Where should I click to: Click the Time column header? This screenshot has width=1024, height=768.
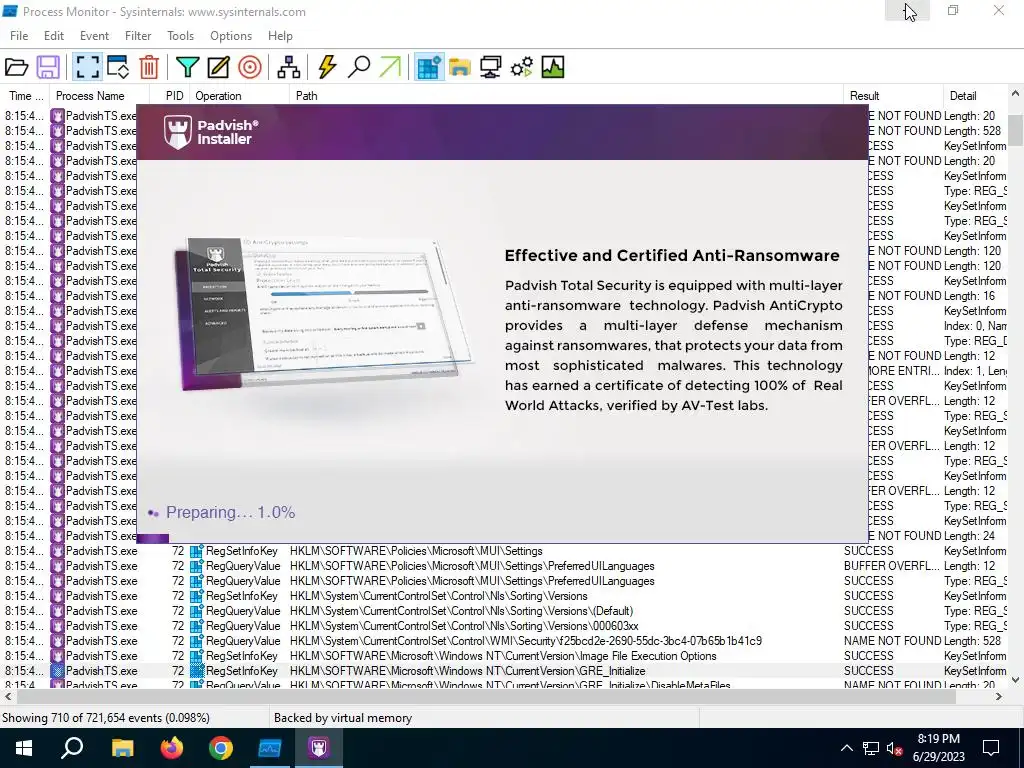pyautogui.click(x=25, y=96)
